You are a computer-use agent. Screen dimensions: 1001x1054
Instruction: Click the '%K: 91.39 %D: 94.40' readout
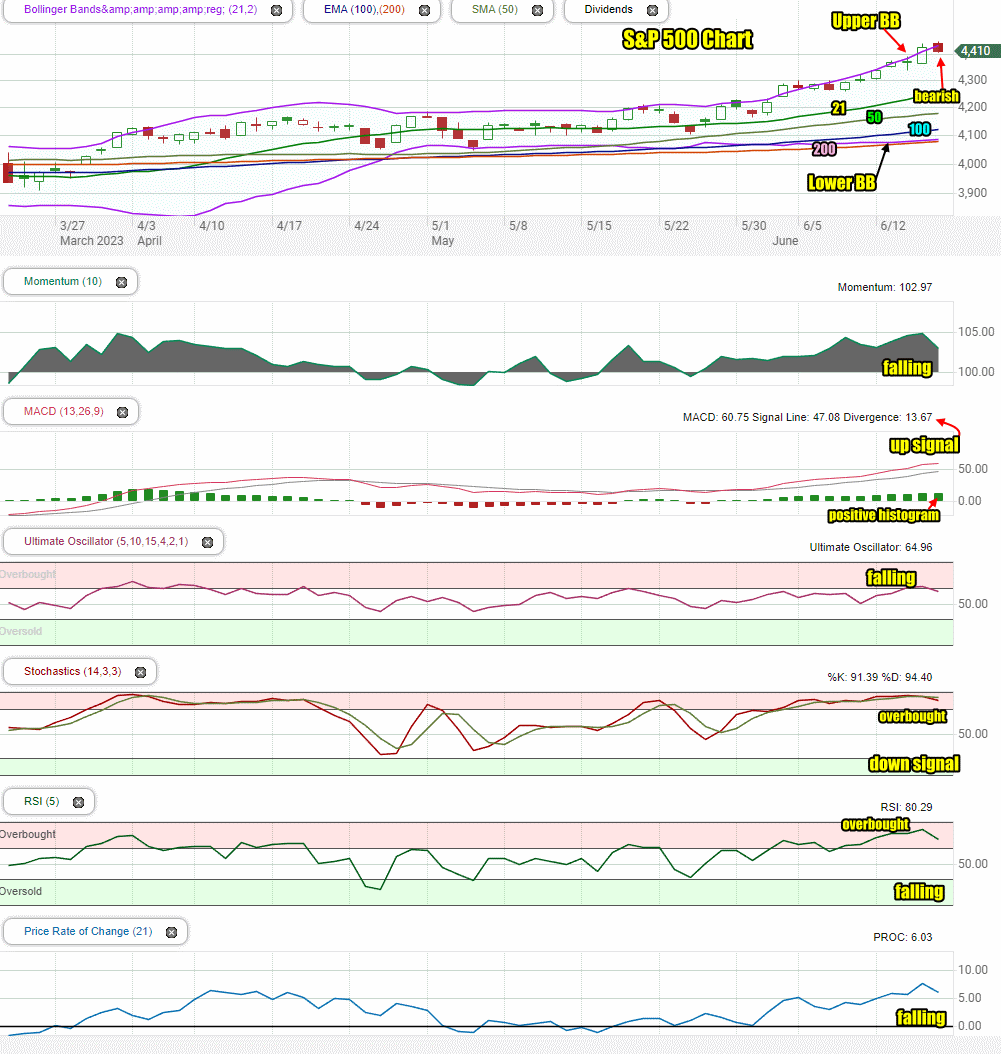[879, 677]
